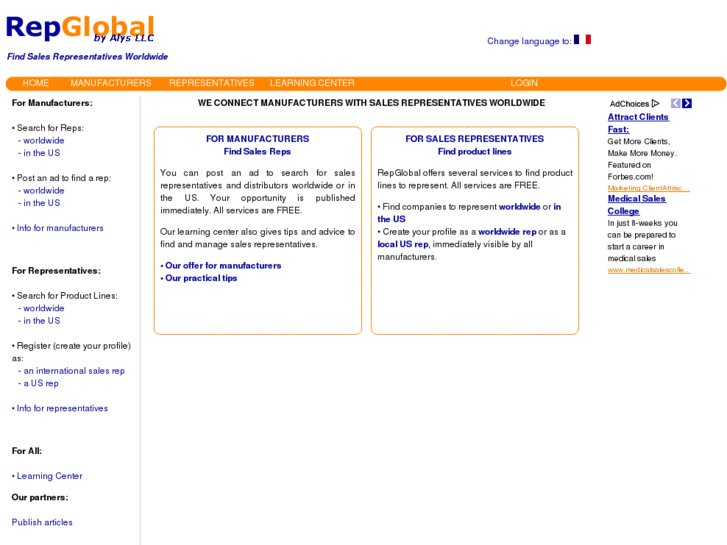
Task: Click 'worldwide rep' profile link
Action: (x=507, y=232)
